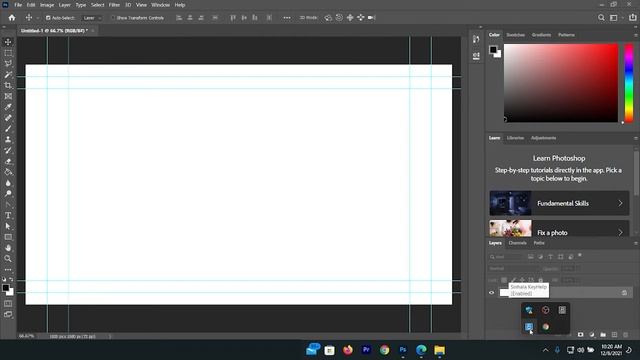Image resolution: width=640 pixels, height=360 pixels.
Task: Click the create new layer icon
Action: point(615,335)
